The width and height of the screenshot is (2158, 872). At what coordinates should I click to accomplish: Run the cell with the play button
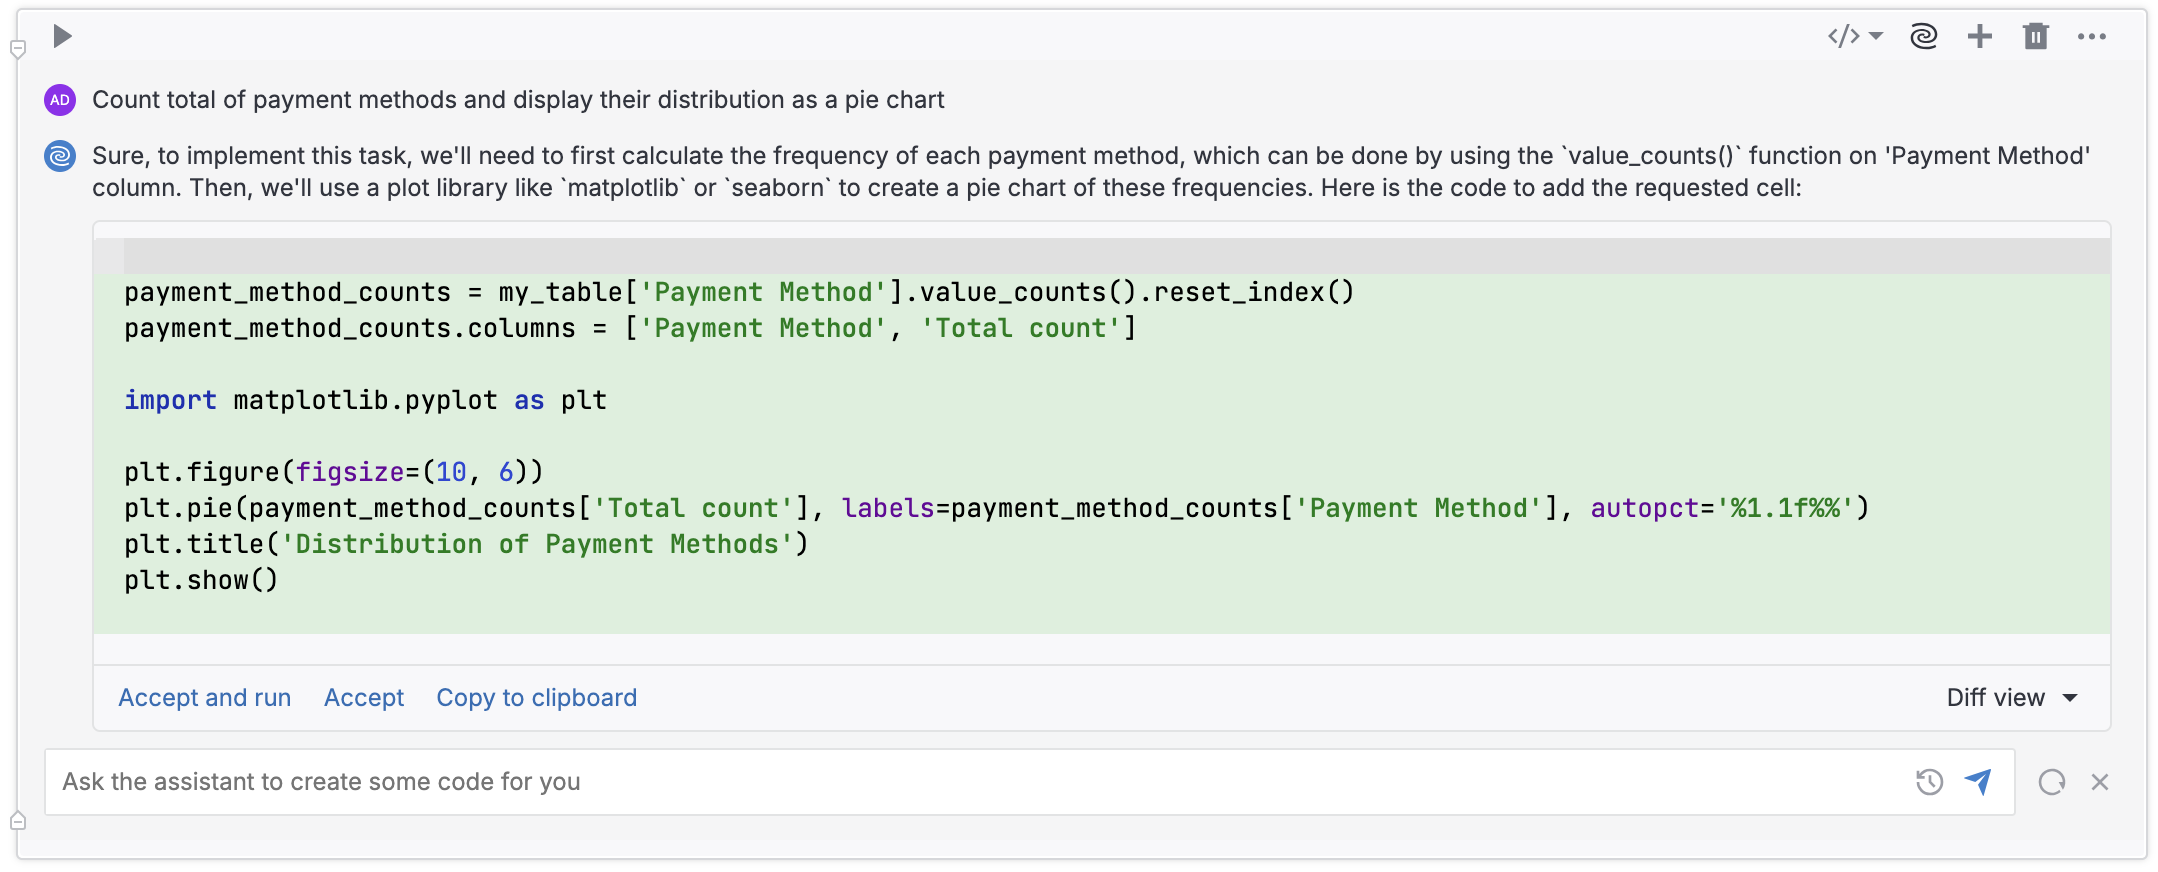click(62, 37)
